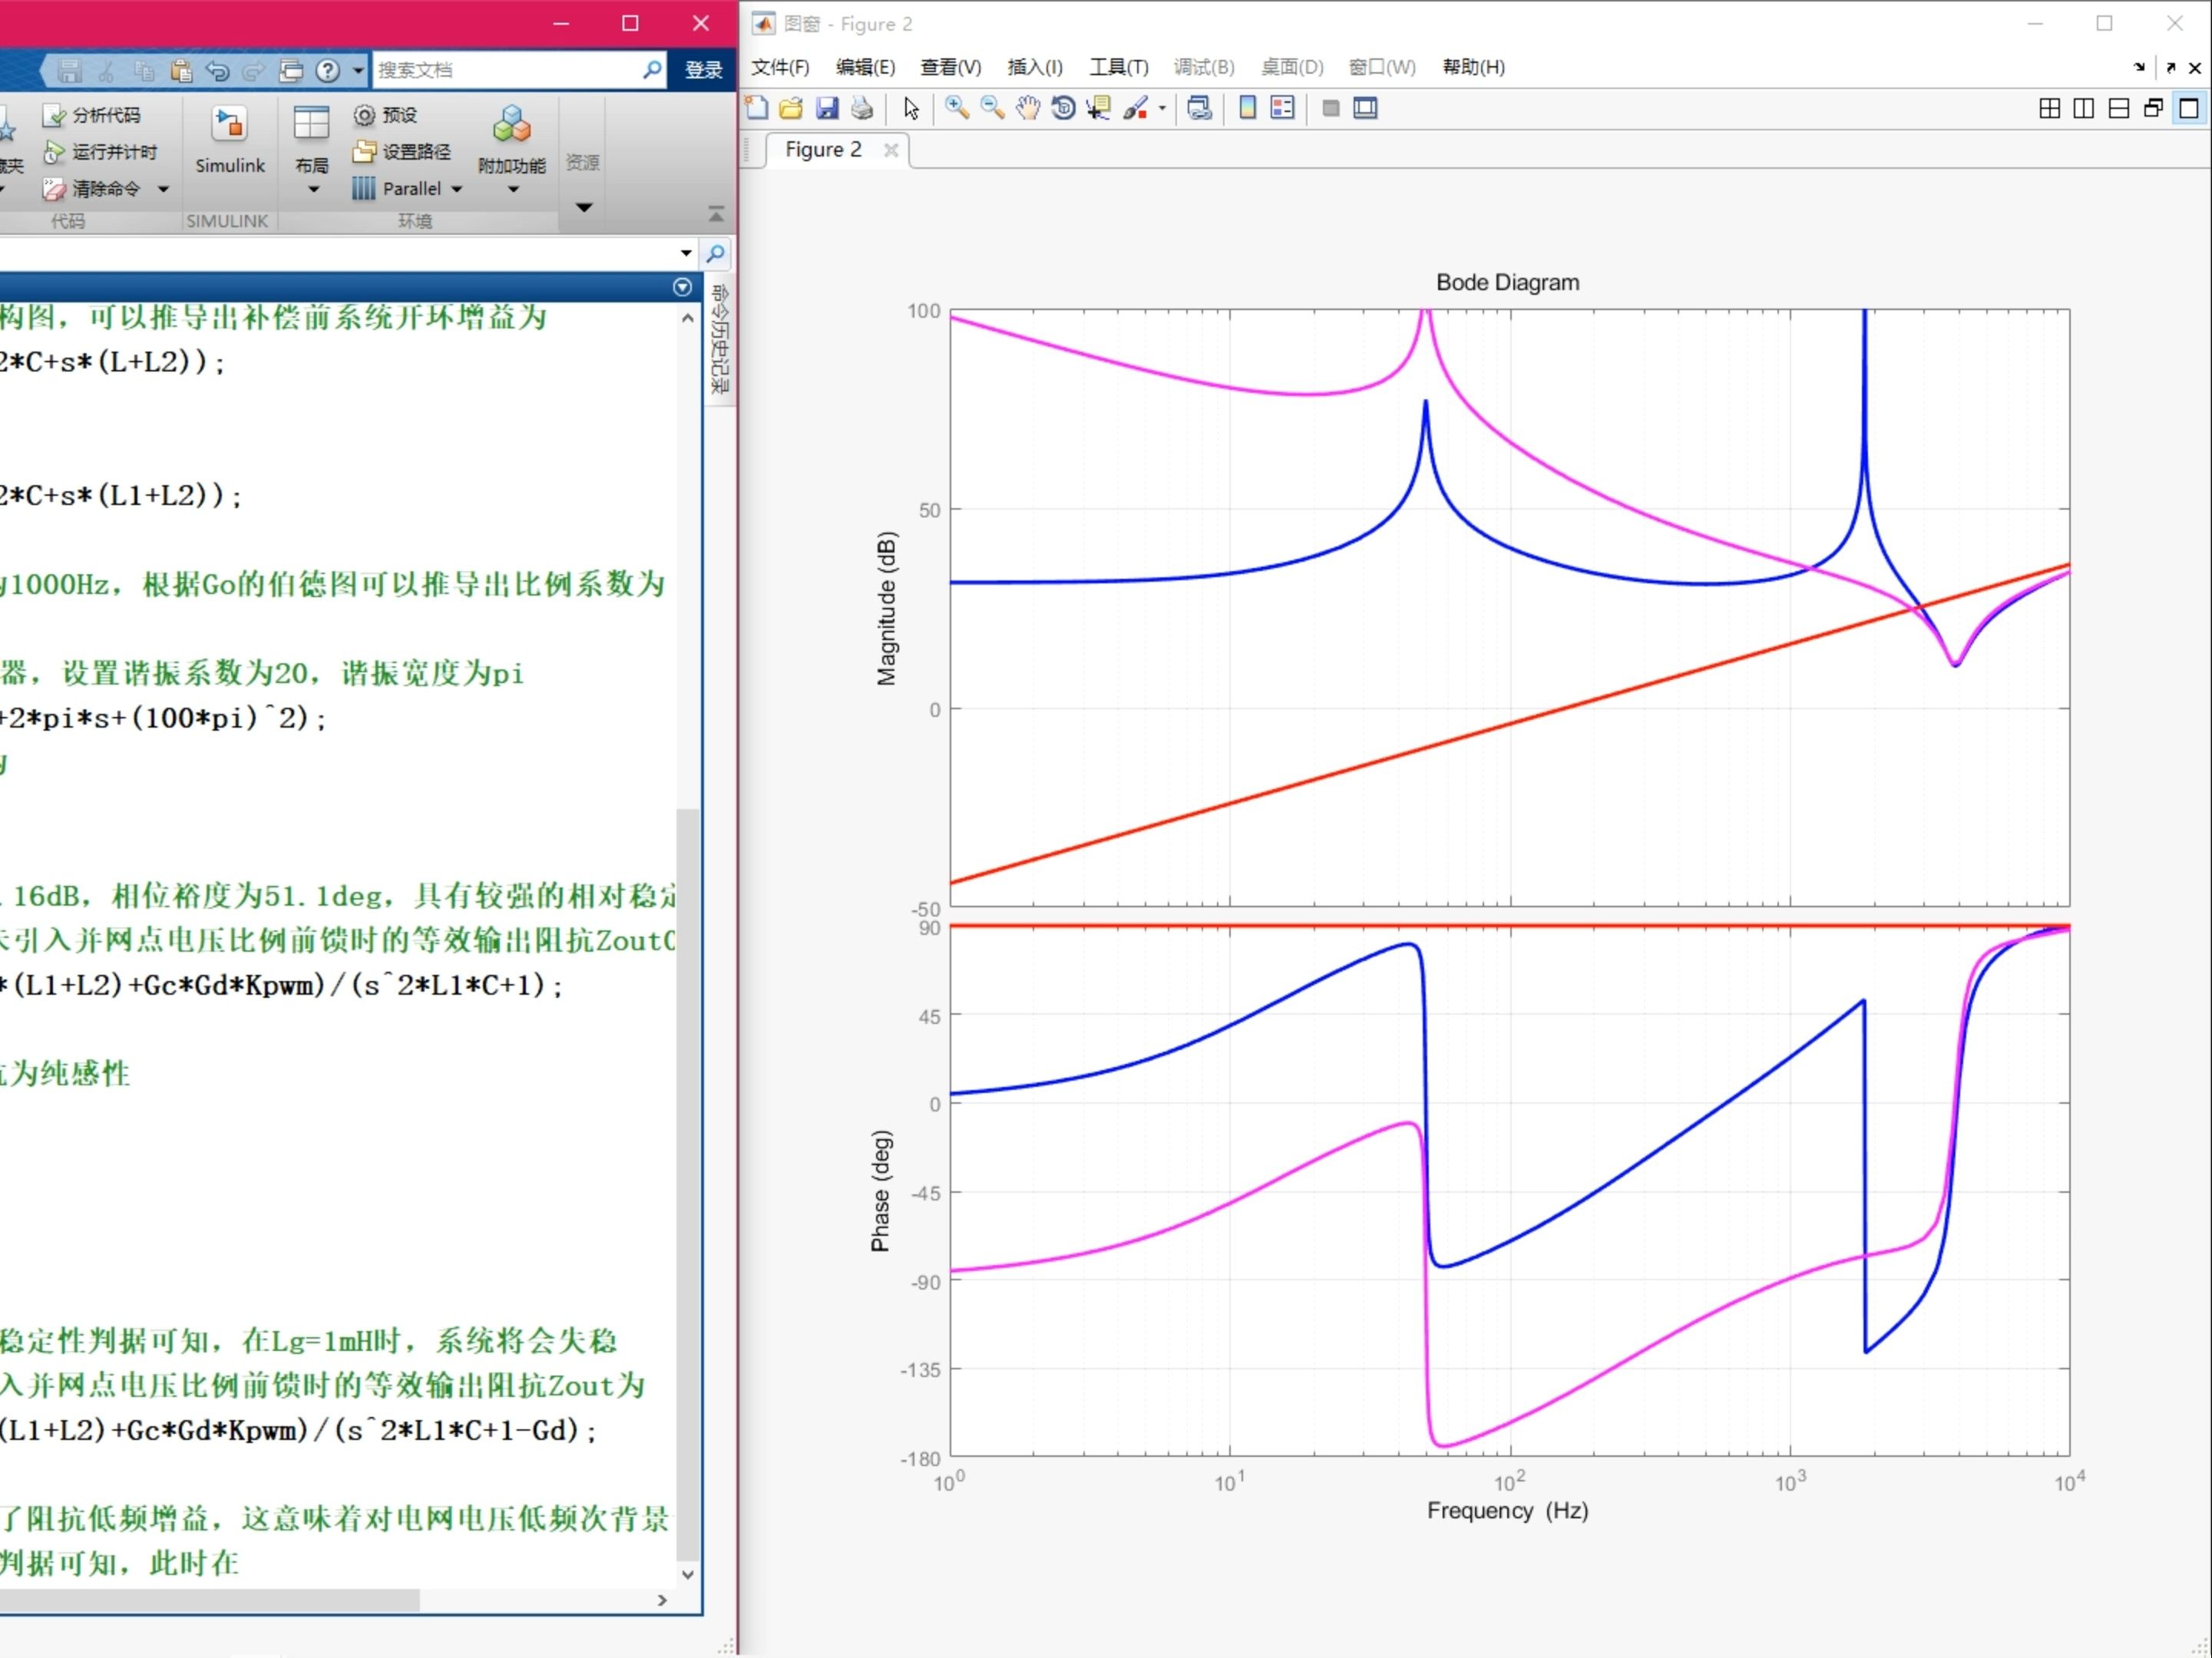Click the Print Figure icon
Image resolution: width=2212 pixels, height=1658 pixels.
[862, 108]
